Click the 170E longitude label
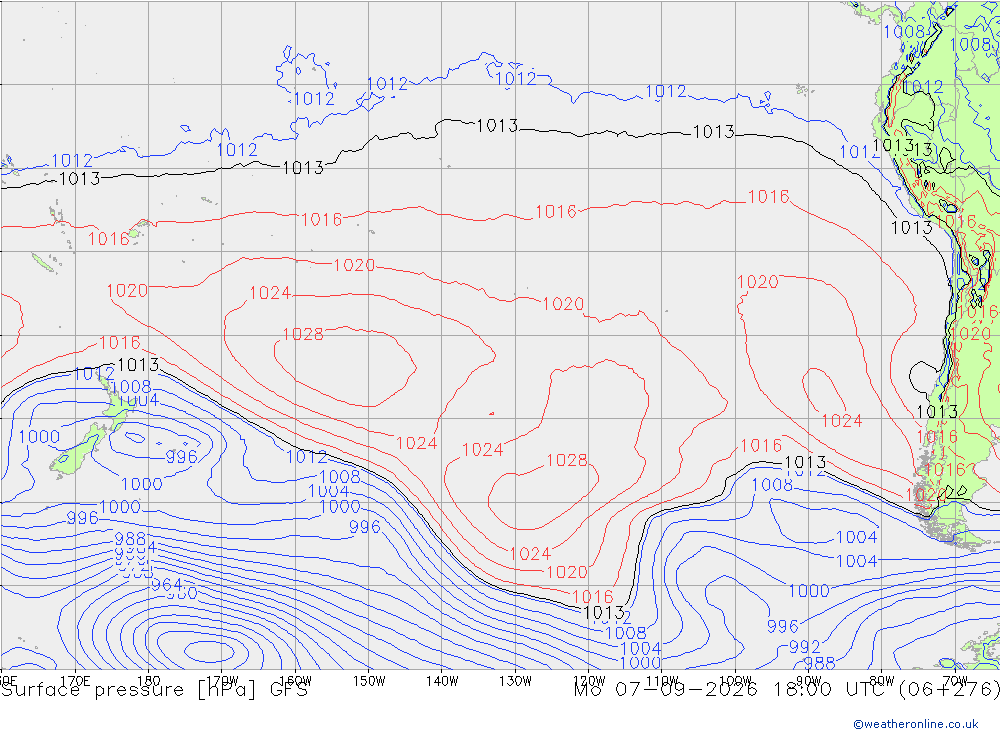1000x733 pixels. click(75, 681)
